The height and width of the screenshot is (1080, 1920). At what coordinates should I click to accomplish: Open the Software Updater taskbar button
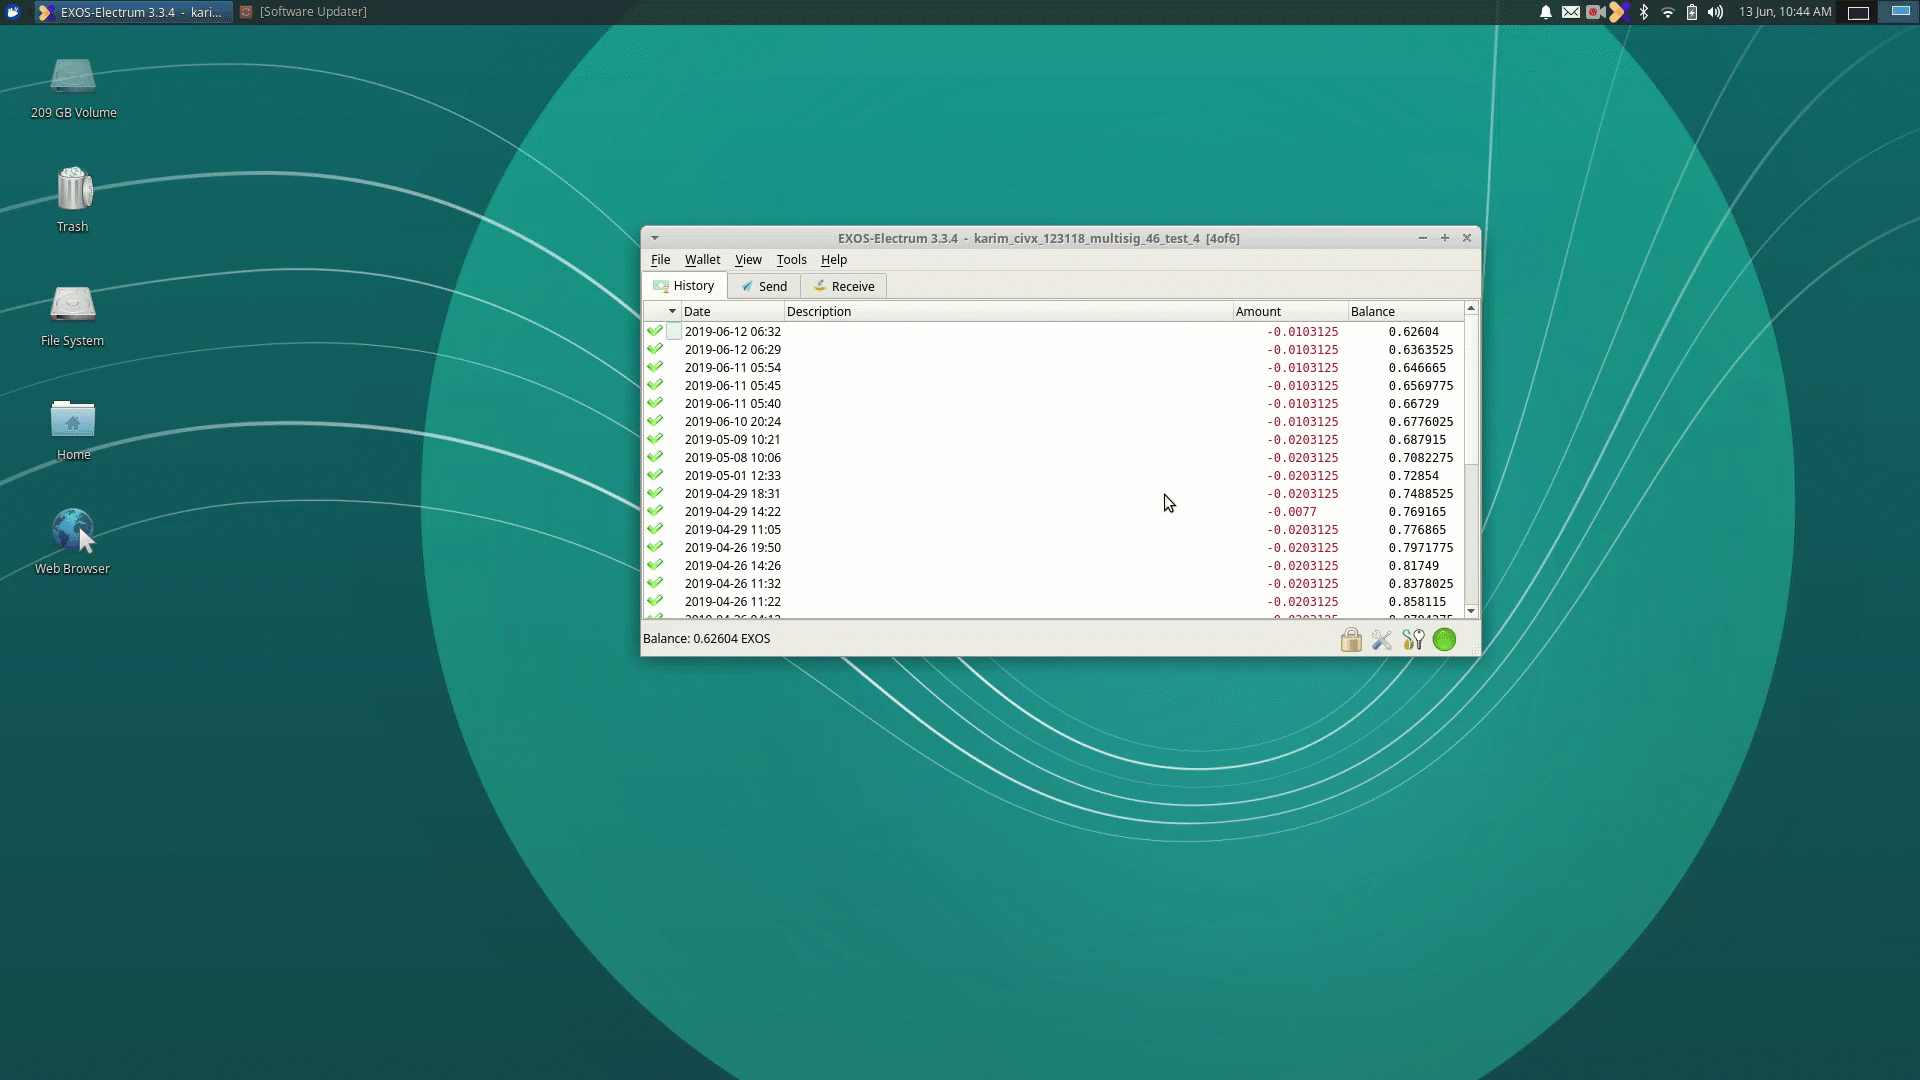pos(304,12)
